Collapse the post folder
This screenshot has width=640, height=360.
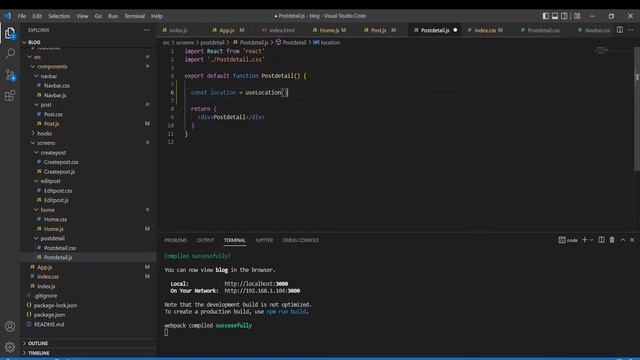pos(88,105)
